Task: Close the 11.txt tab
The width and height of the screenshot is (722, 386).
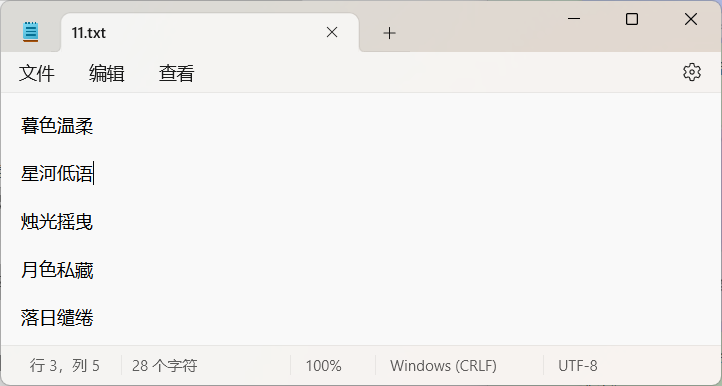Action: 332,32
